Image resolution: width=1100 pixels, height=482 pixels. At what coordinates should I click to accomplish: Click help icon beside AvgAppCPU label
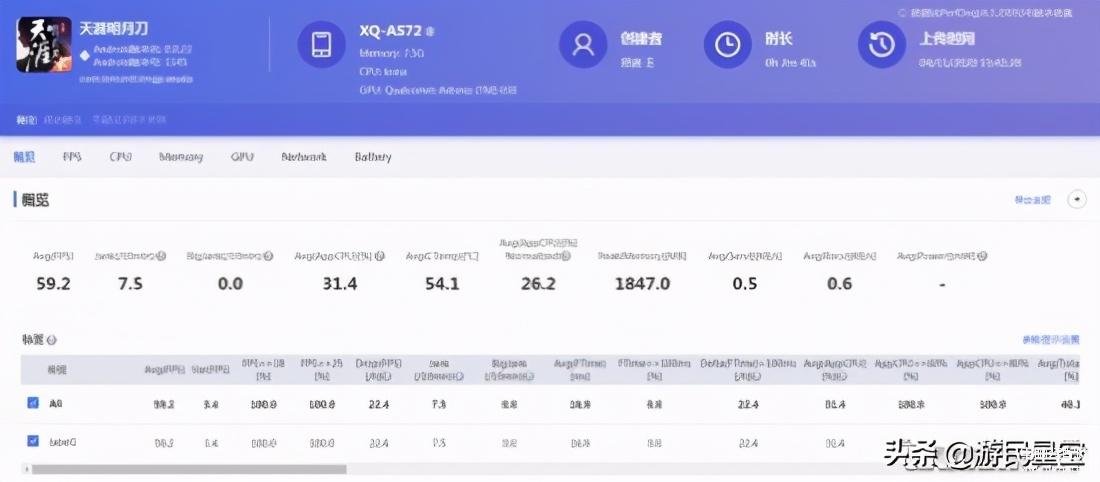tap(380, 257)
